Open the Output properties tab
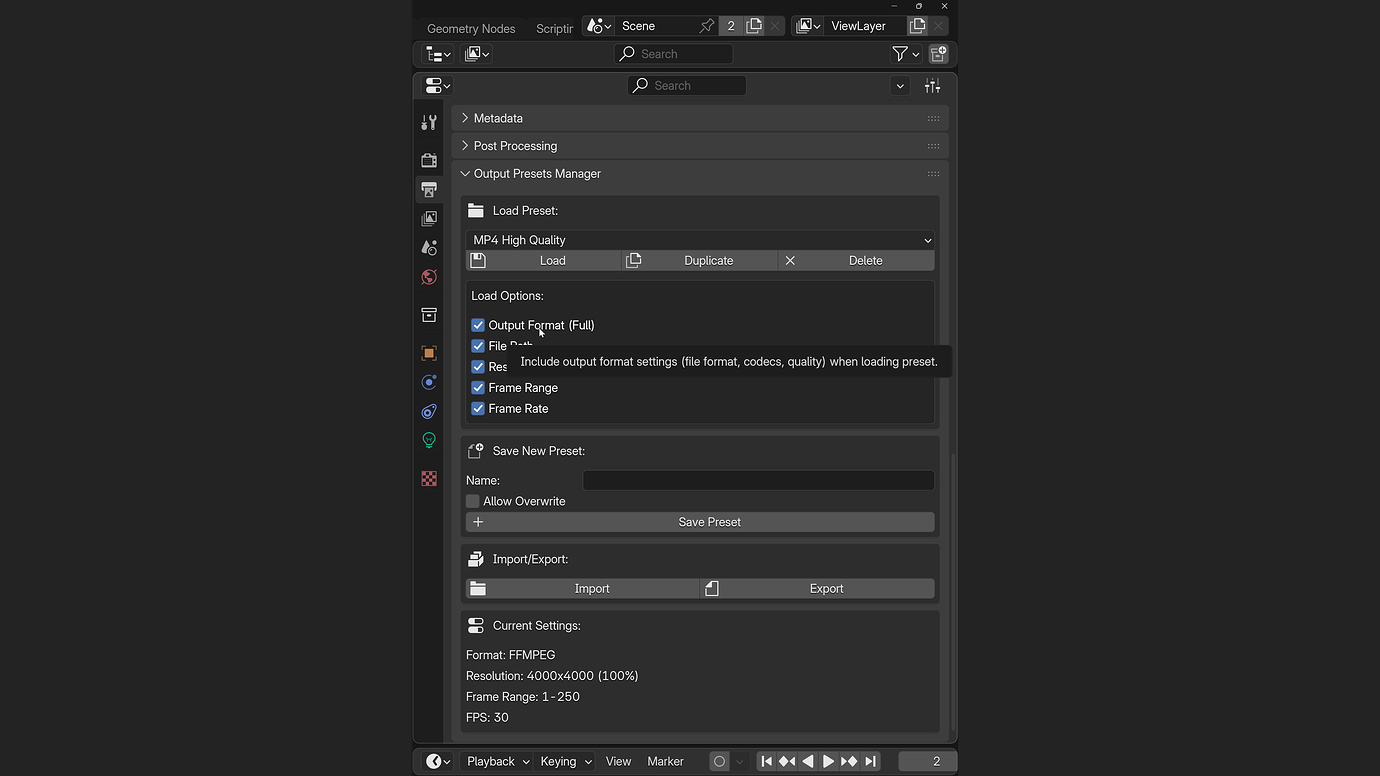Viewport: 1380px width, 776px height. (x=429, y=189)
